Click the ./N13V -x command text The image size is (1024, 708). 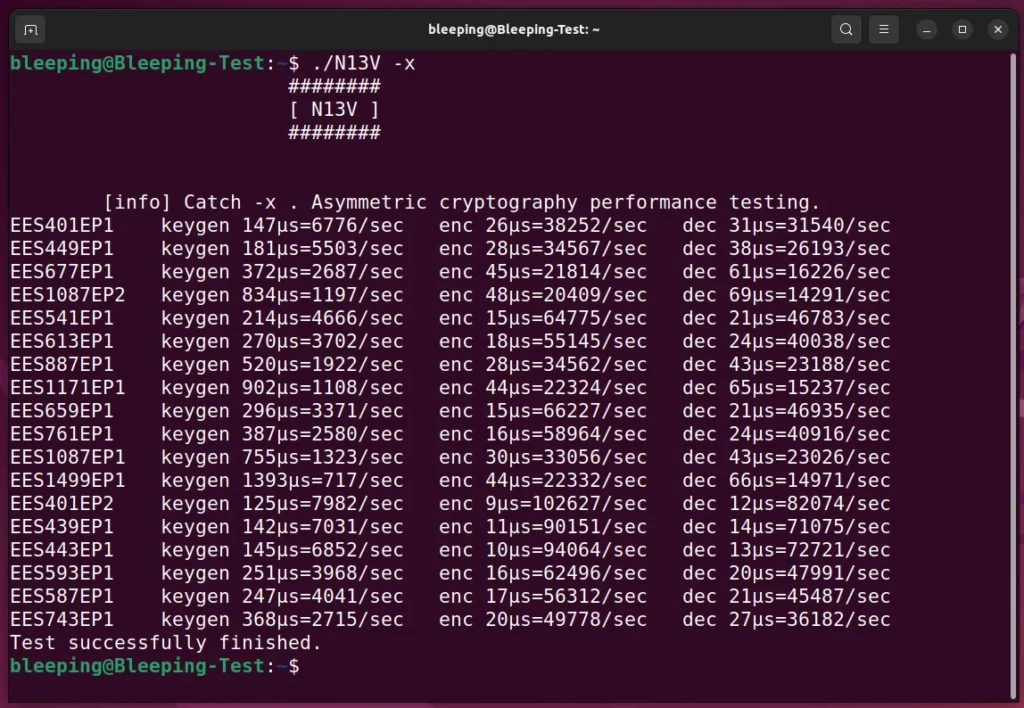(364, 63)
